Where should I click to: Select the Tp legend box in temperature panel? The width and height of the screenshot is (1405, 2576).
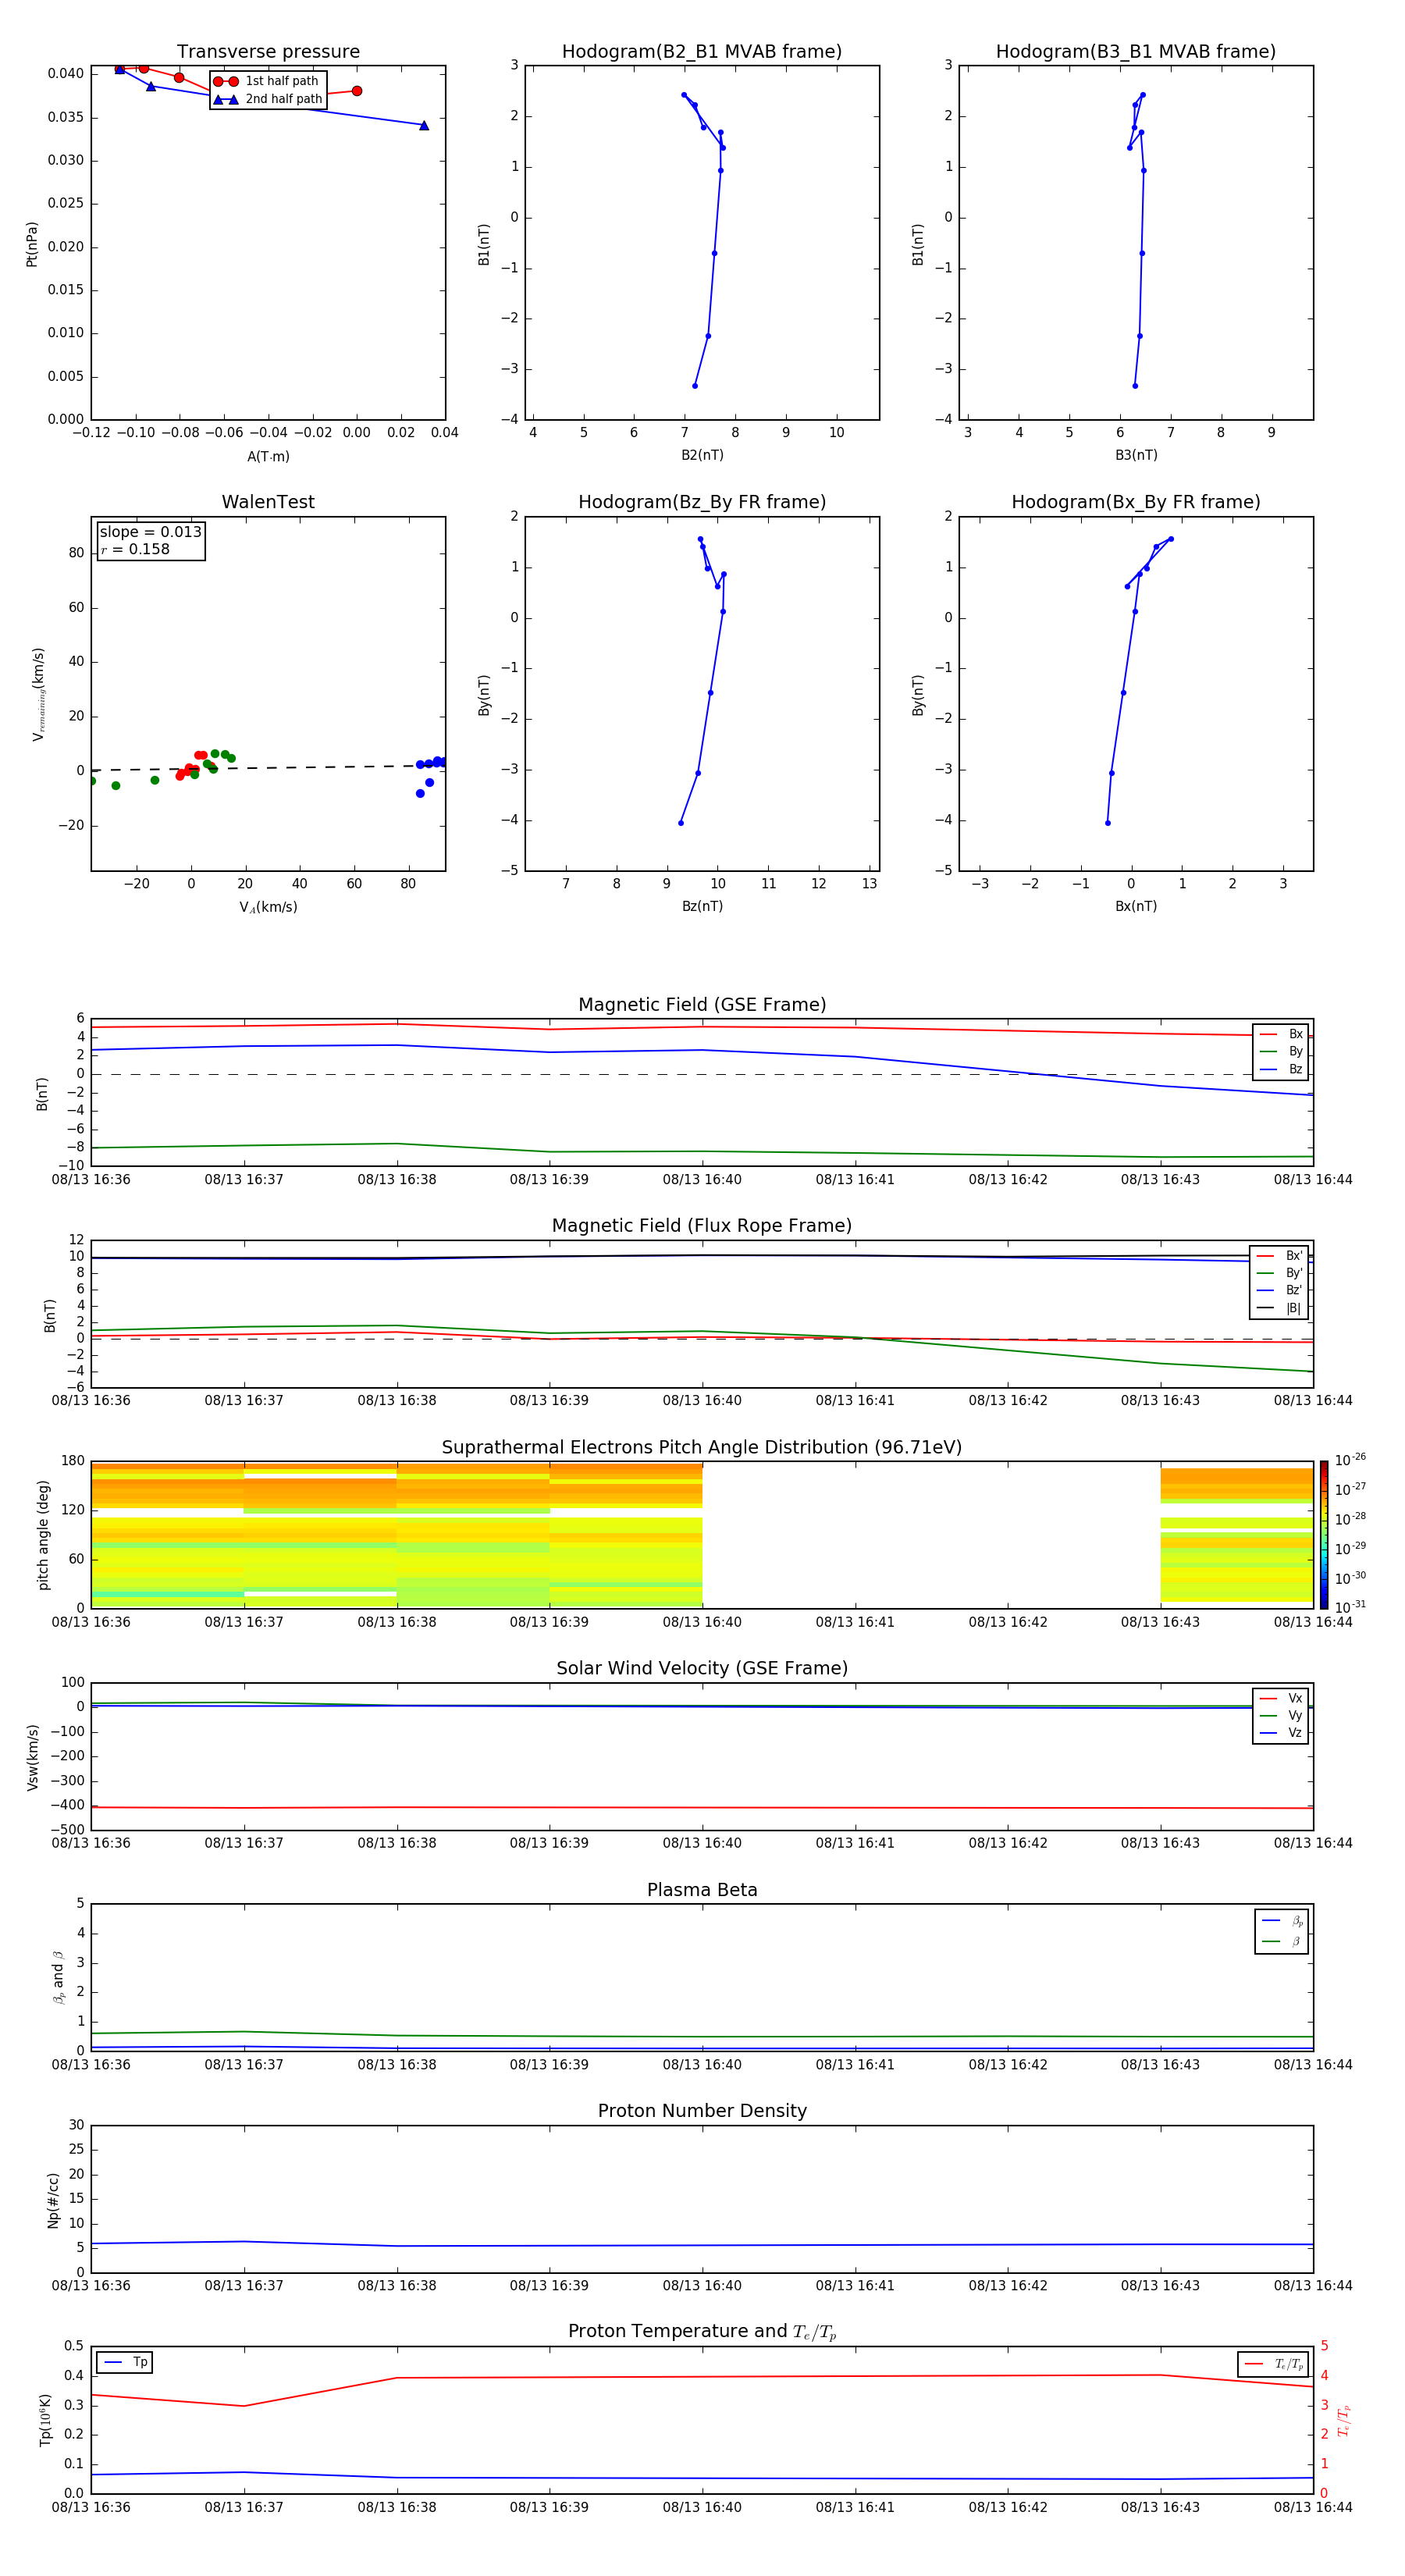[125, 2362]
